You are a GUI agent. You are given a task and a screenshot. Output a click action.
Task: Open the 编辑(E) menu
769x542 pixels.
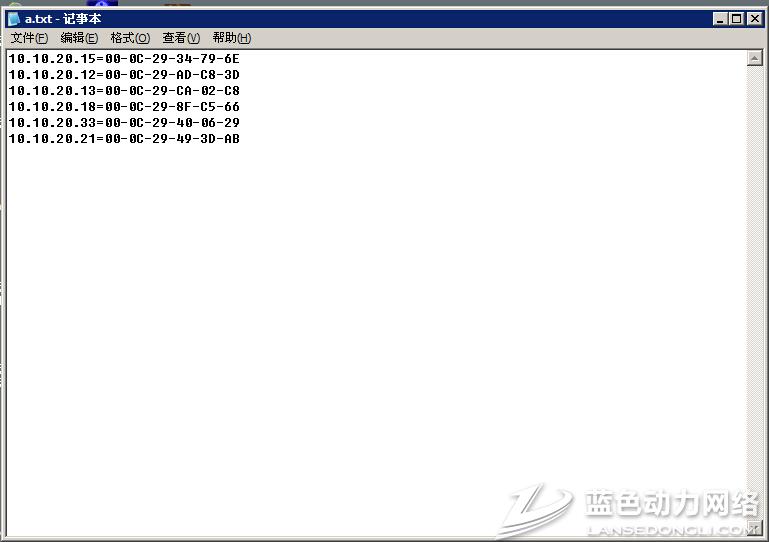79,38
